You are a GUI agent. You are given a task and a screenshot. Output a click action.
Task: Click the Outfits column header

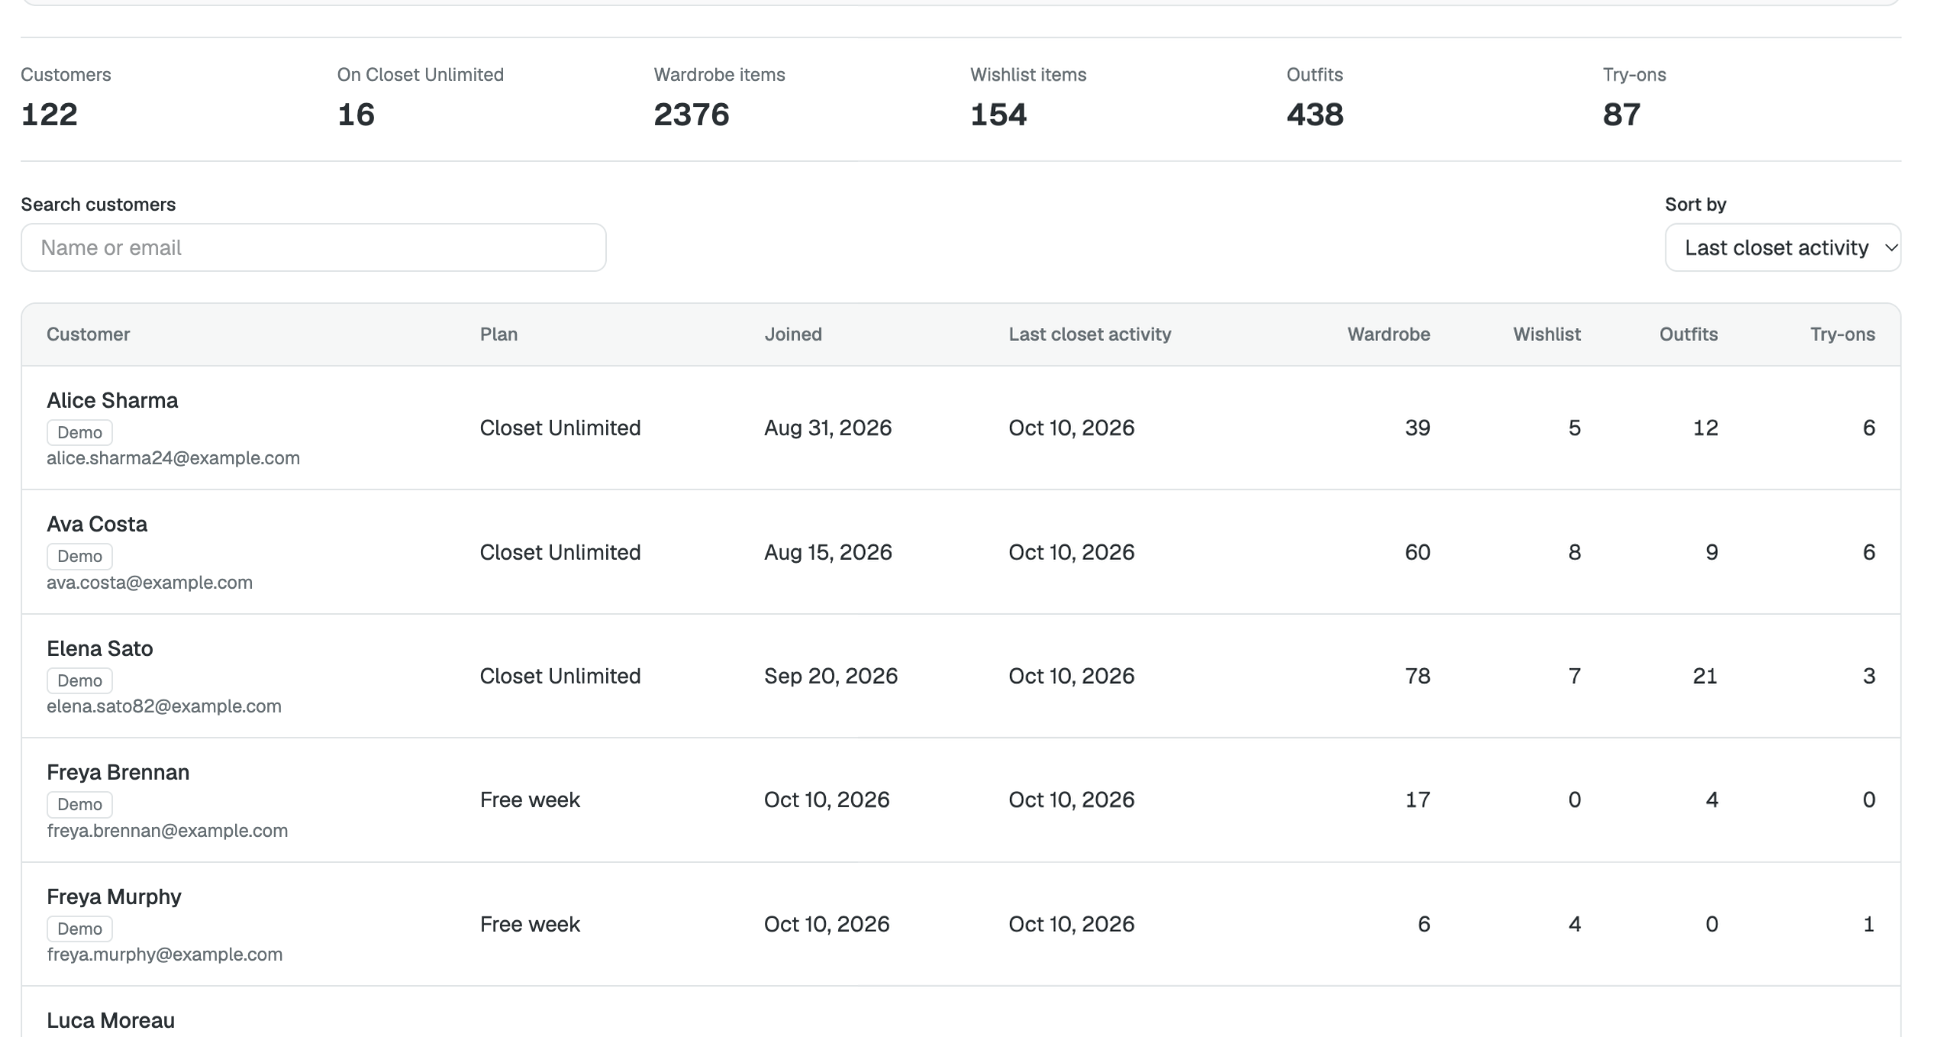tap(1688, 334)
